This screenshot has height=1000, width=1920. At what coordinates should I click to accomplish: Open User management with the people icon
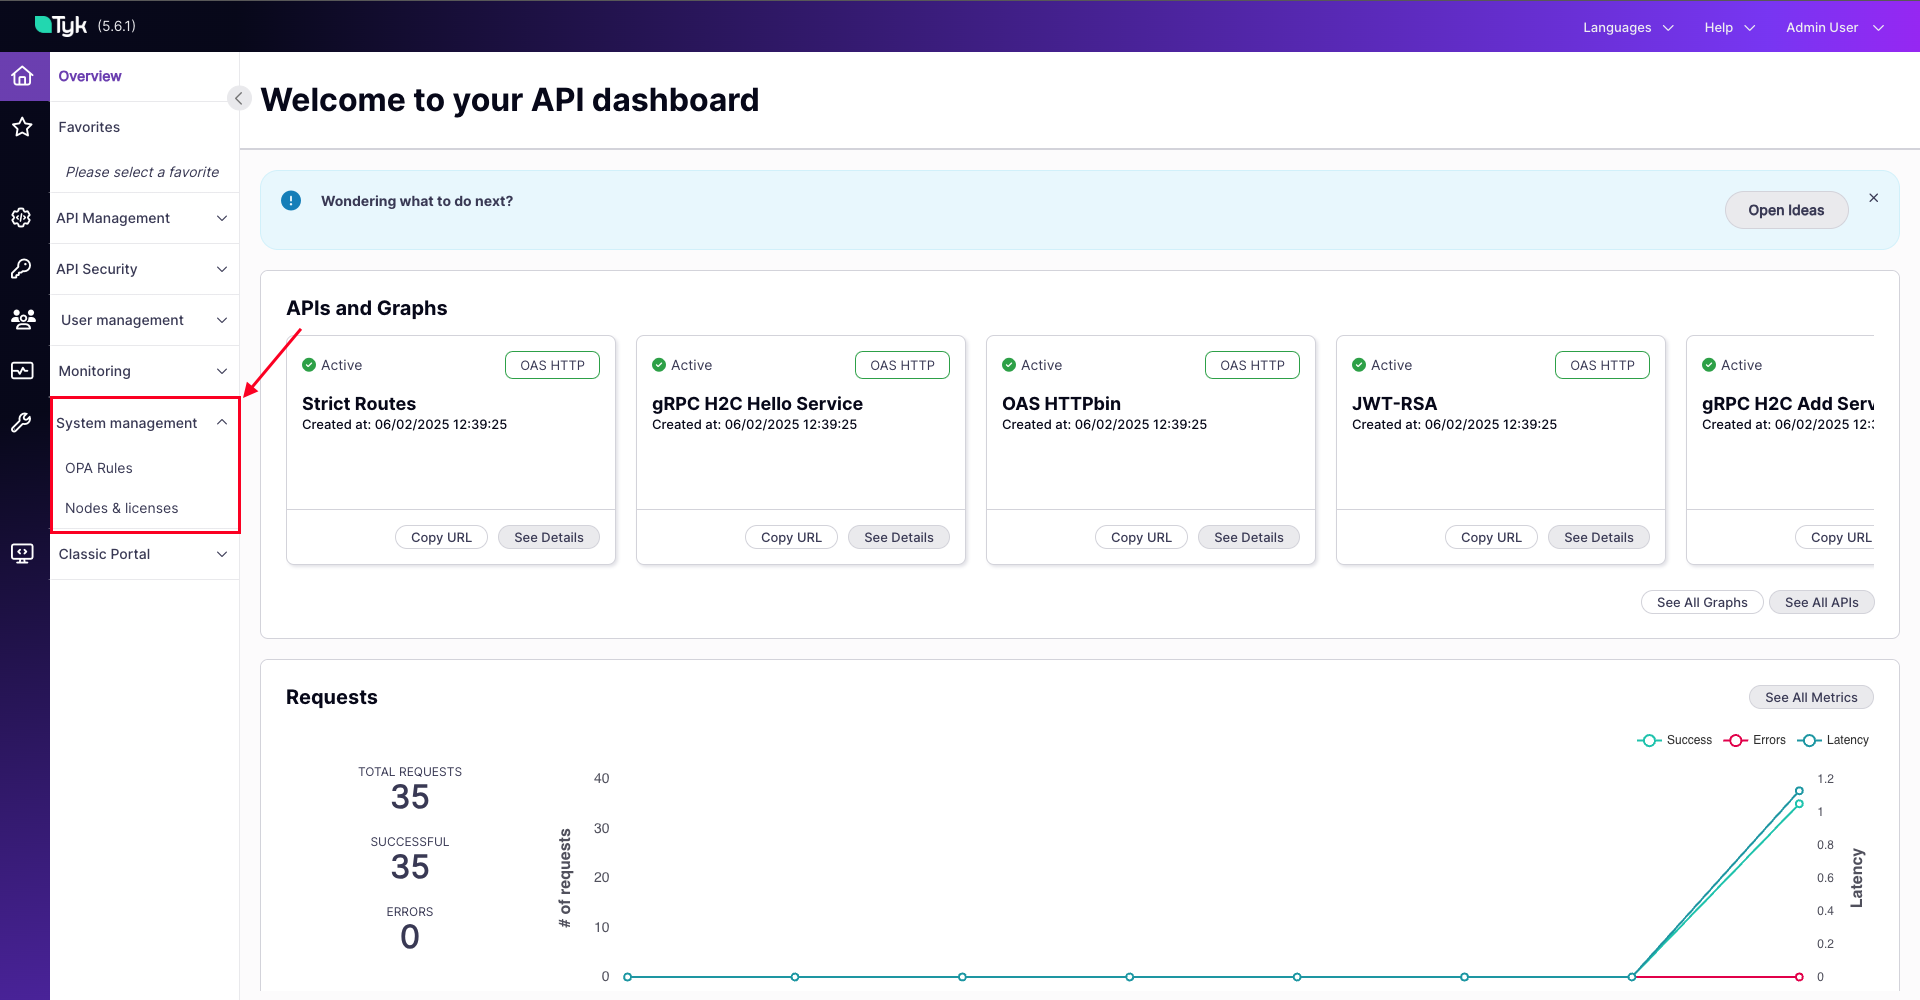coord(23,319)
